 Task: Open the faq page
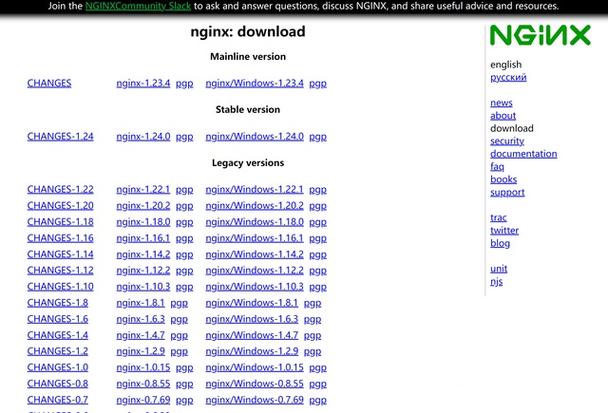497,167
